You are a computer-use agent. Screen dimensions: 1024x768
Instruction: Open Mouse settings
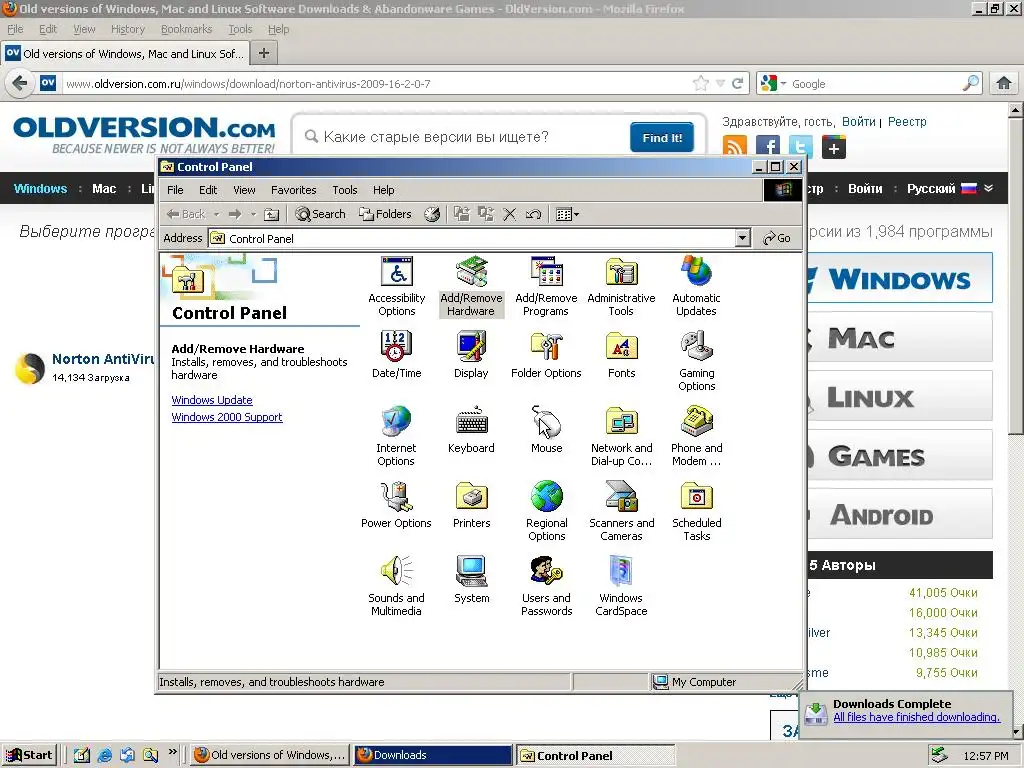(x=546, y=430)
